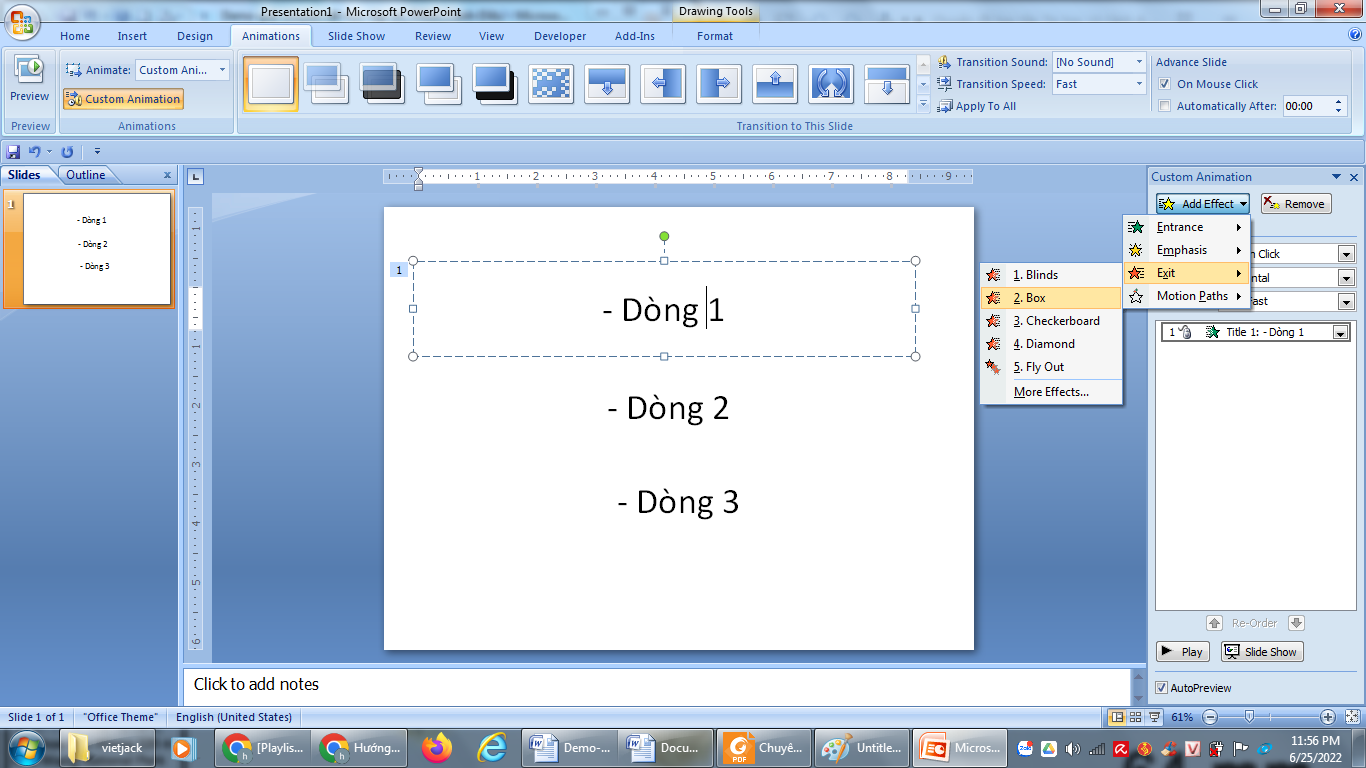Click the Redo icon
The width and height of the screenshot is (1366, 768).
(x=67, y=152)
